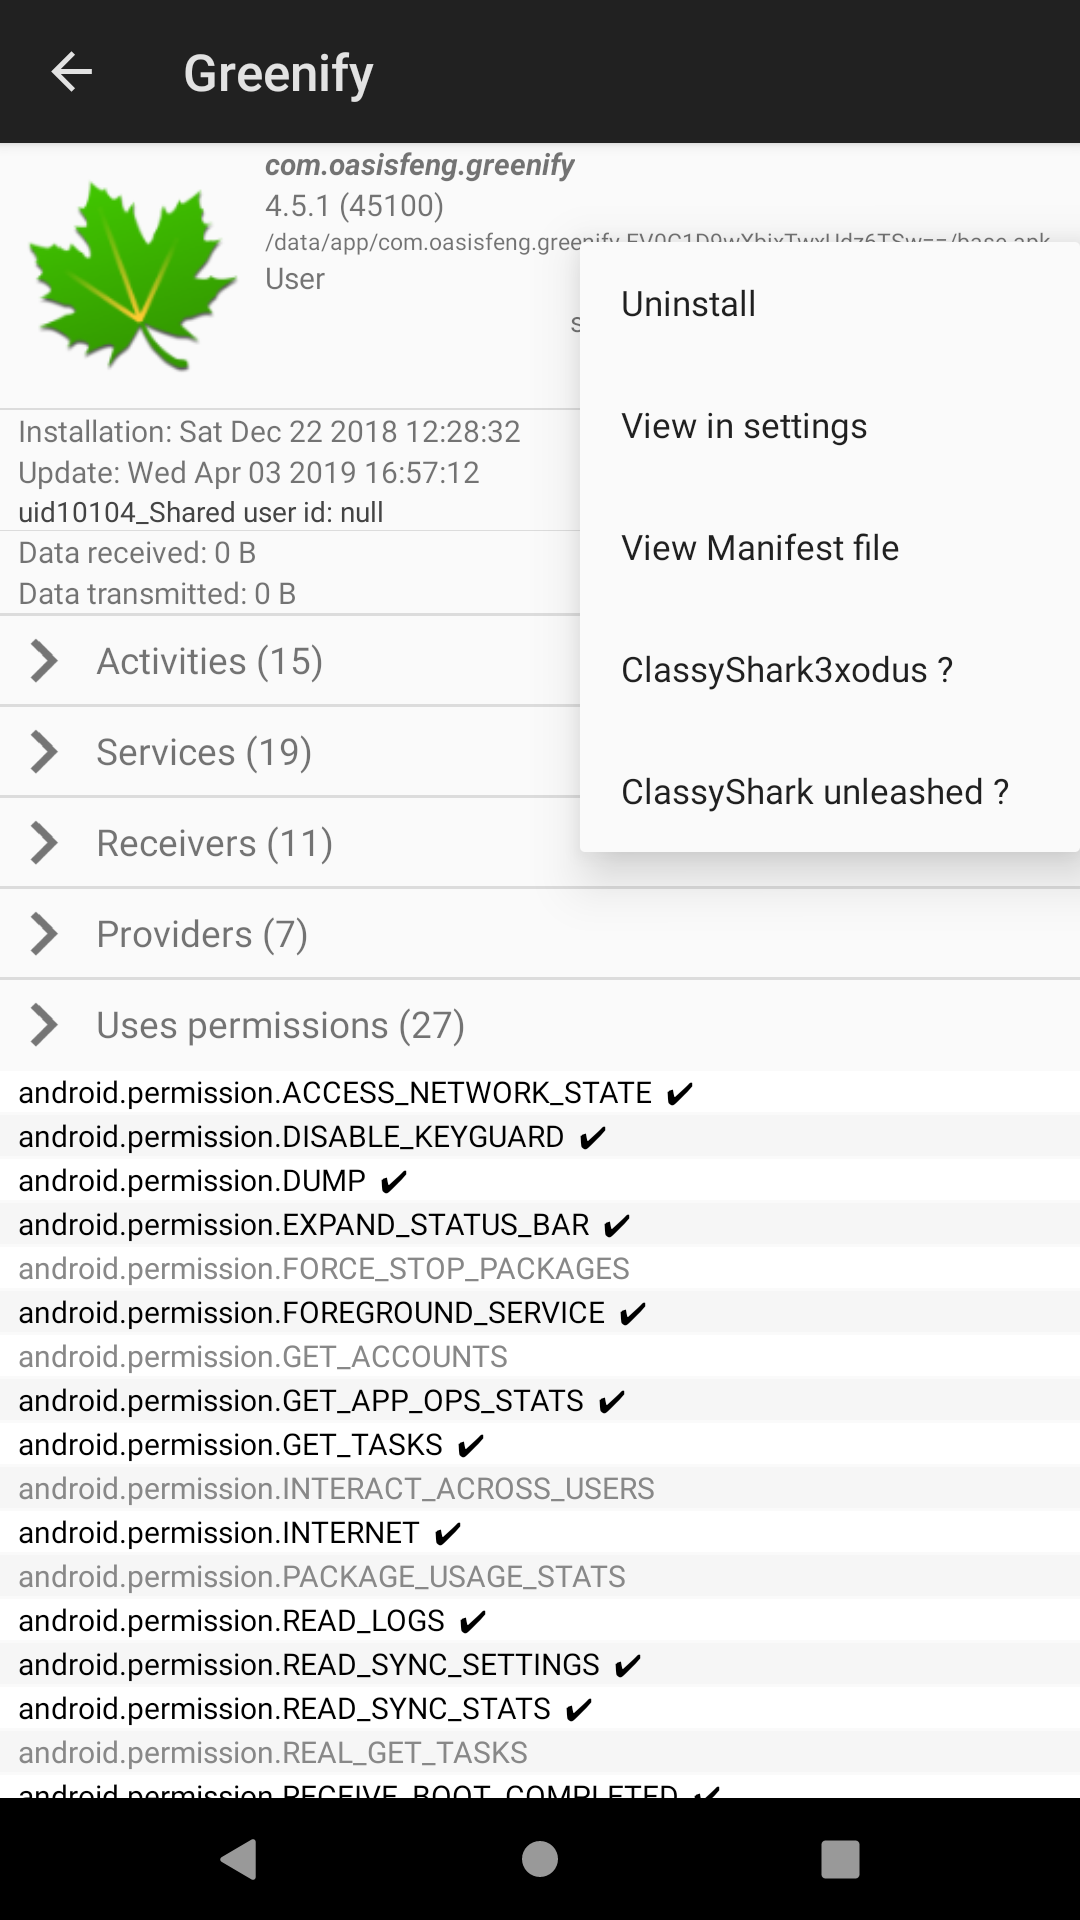Open View Manifest file menu entry
1080x1920 pixels.
coord(760,548)
